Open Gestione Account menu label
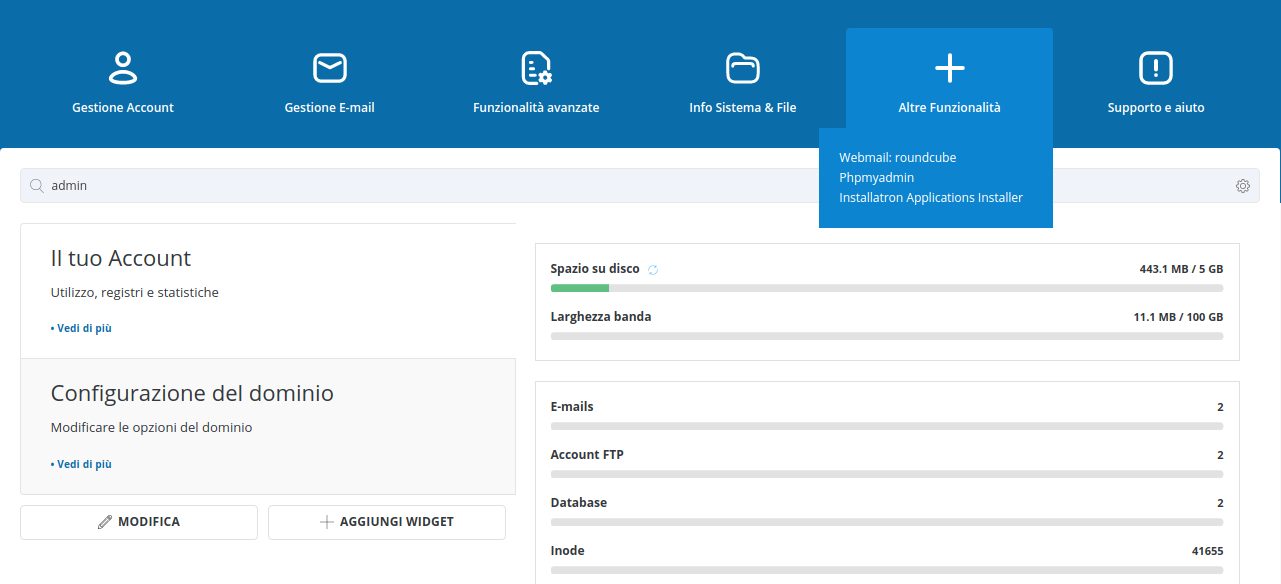This screenshot has height=584, width=1281. coord(123,107)
